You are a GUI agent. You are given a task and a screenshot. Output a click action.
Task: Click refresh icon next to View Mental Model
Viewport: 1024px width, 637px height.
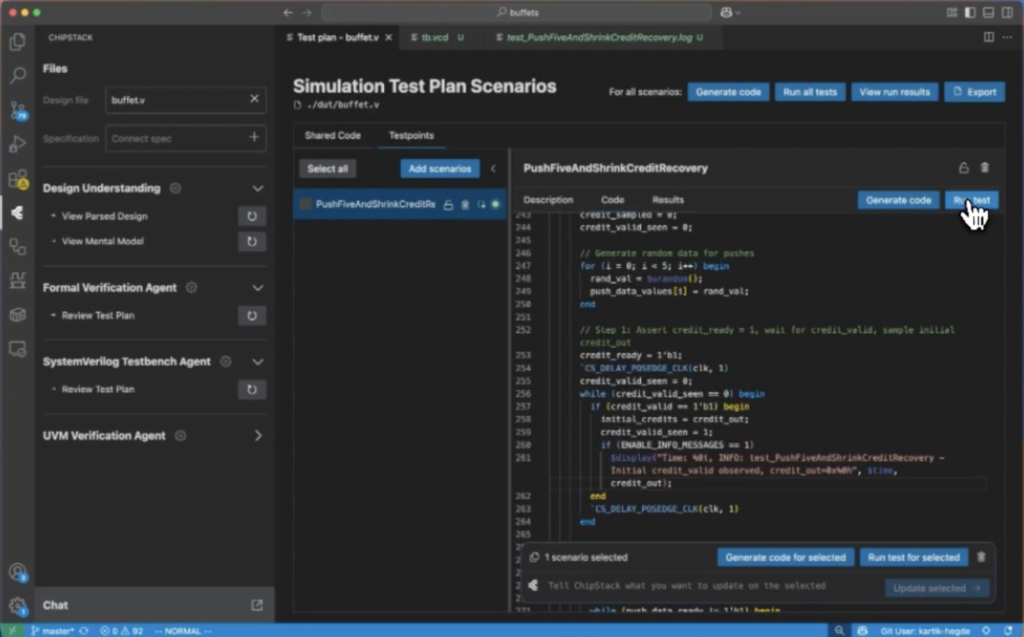coord(252,241)
